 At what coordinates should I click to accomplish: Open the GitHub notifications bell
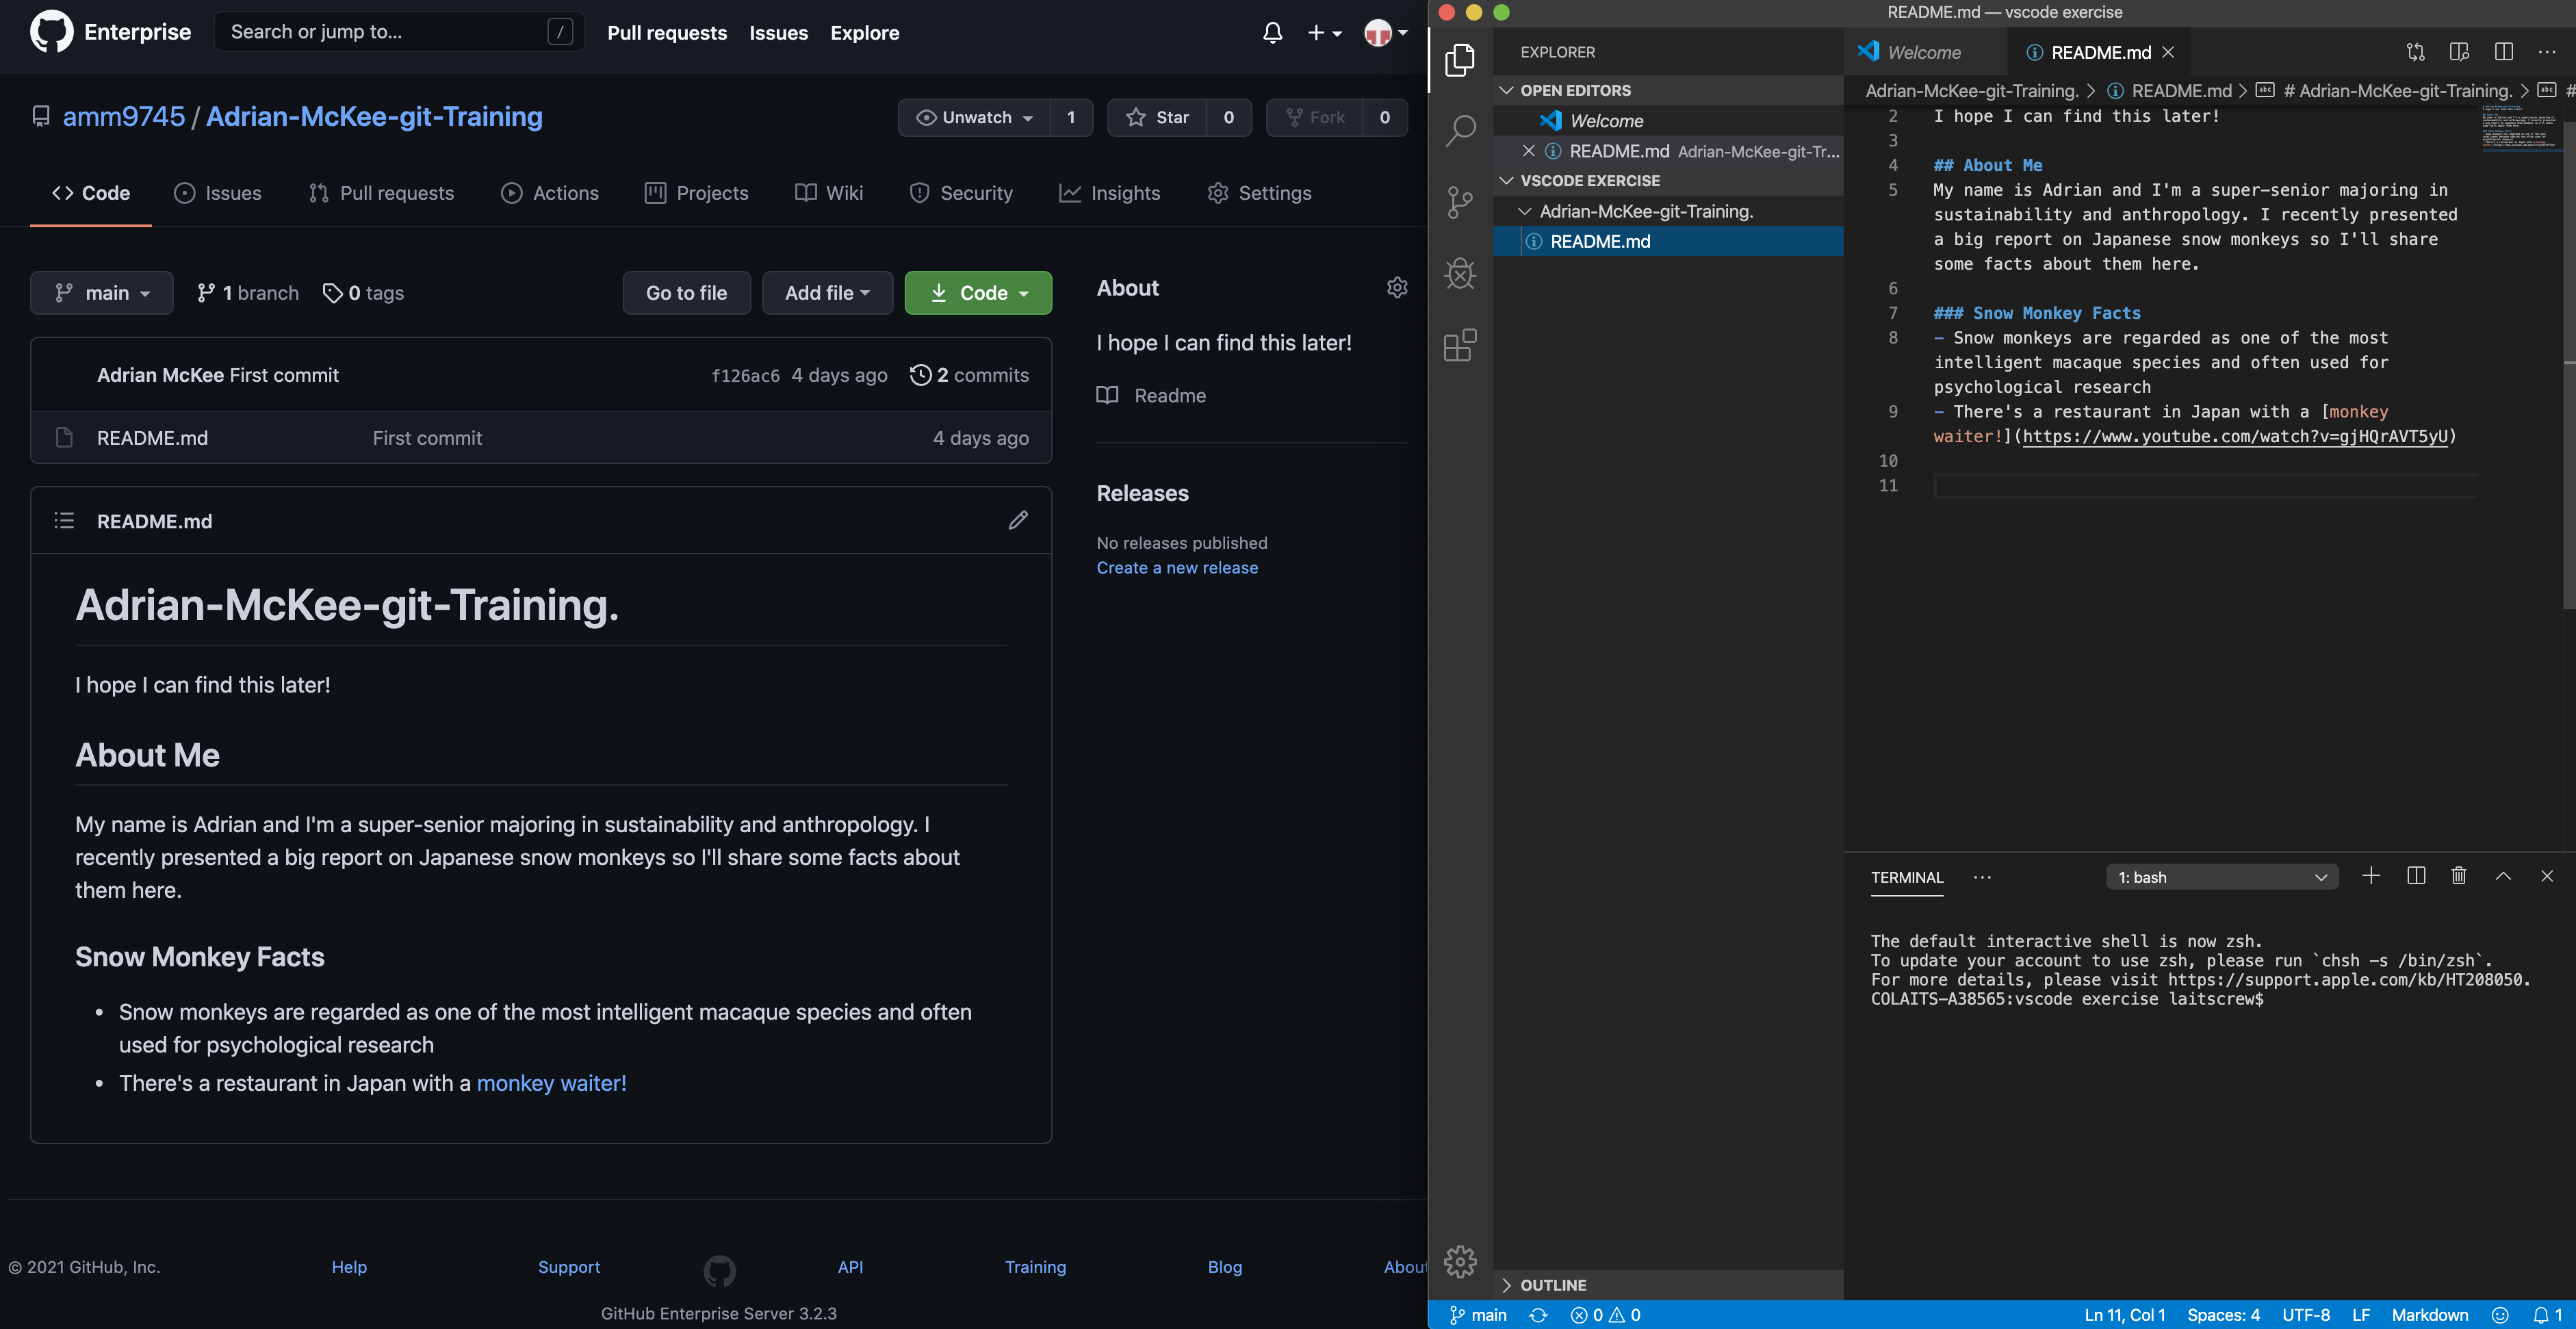pyautogui.click(x=1272, y=33)
